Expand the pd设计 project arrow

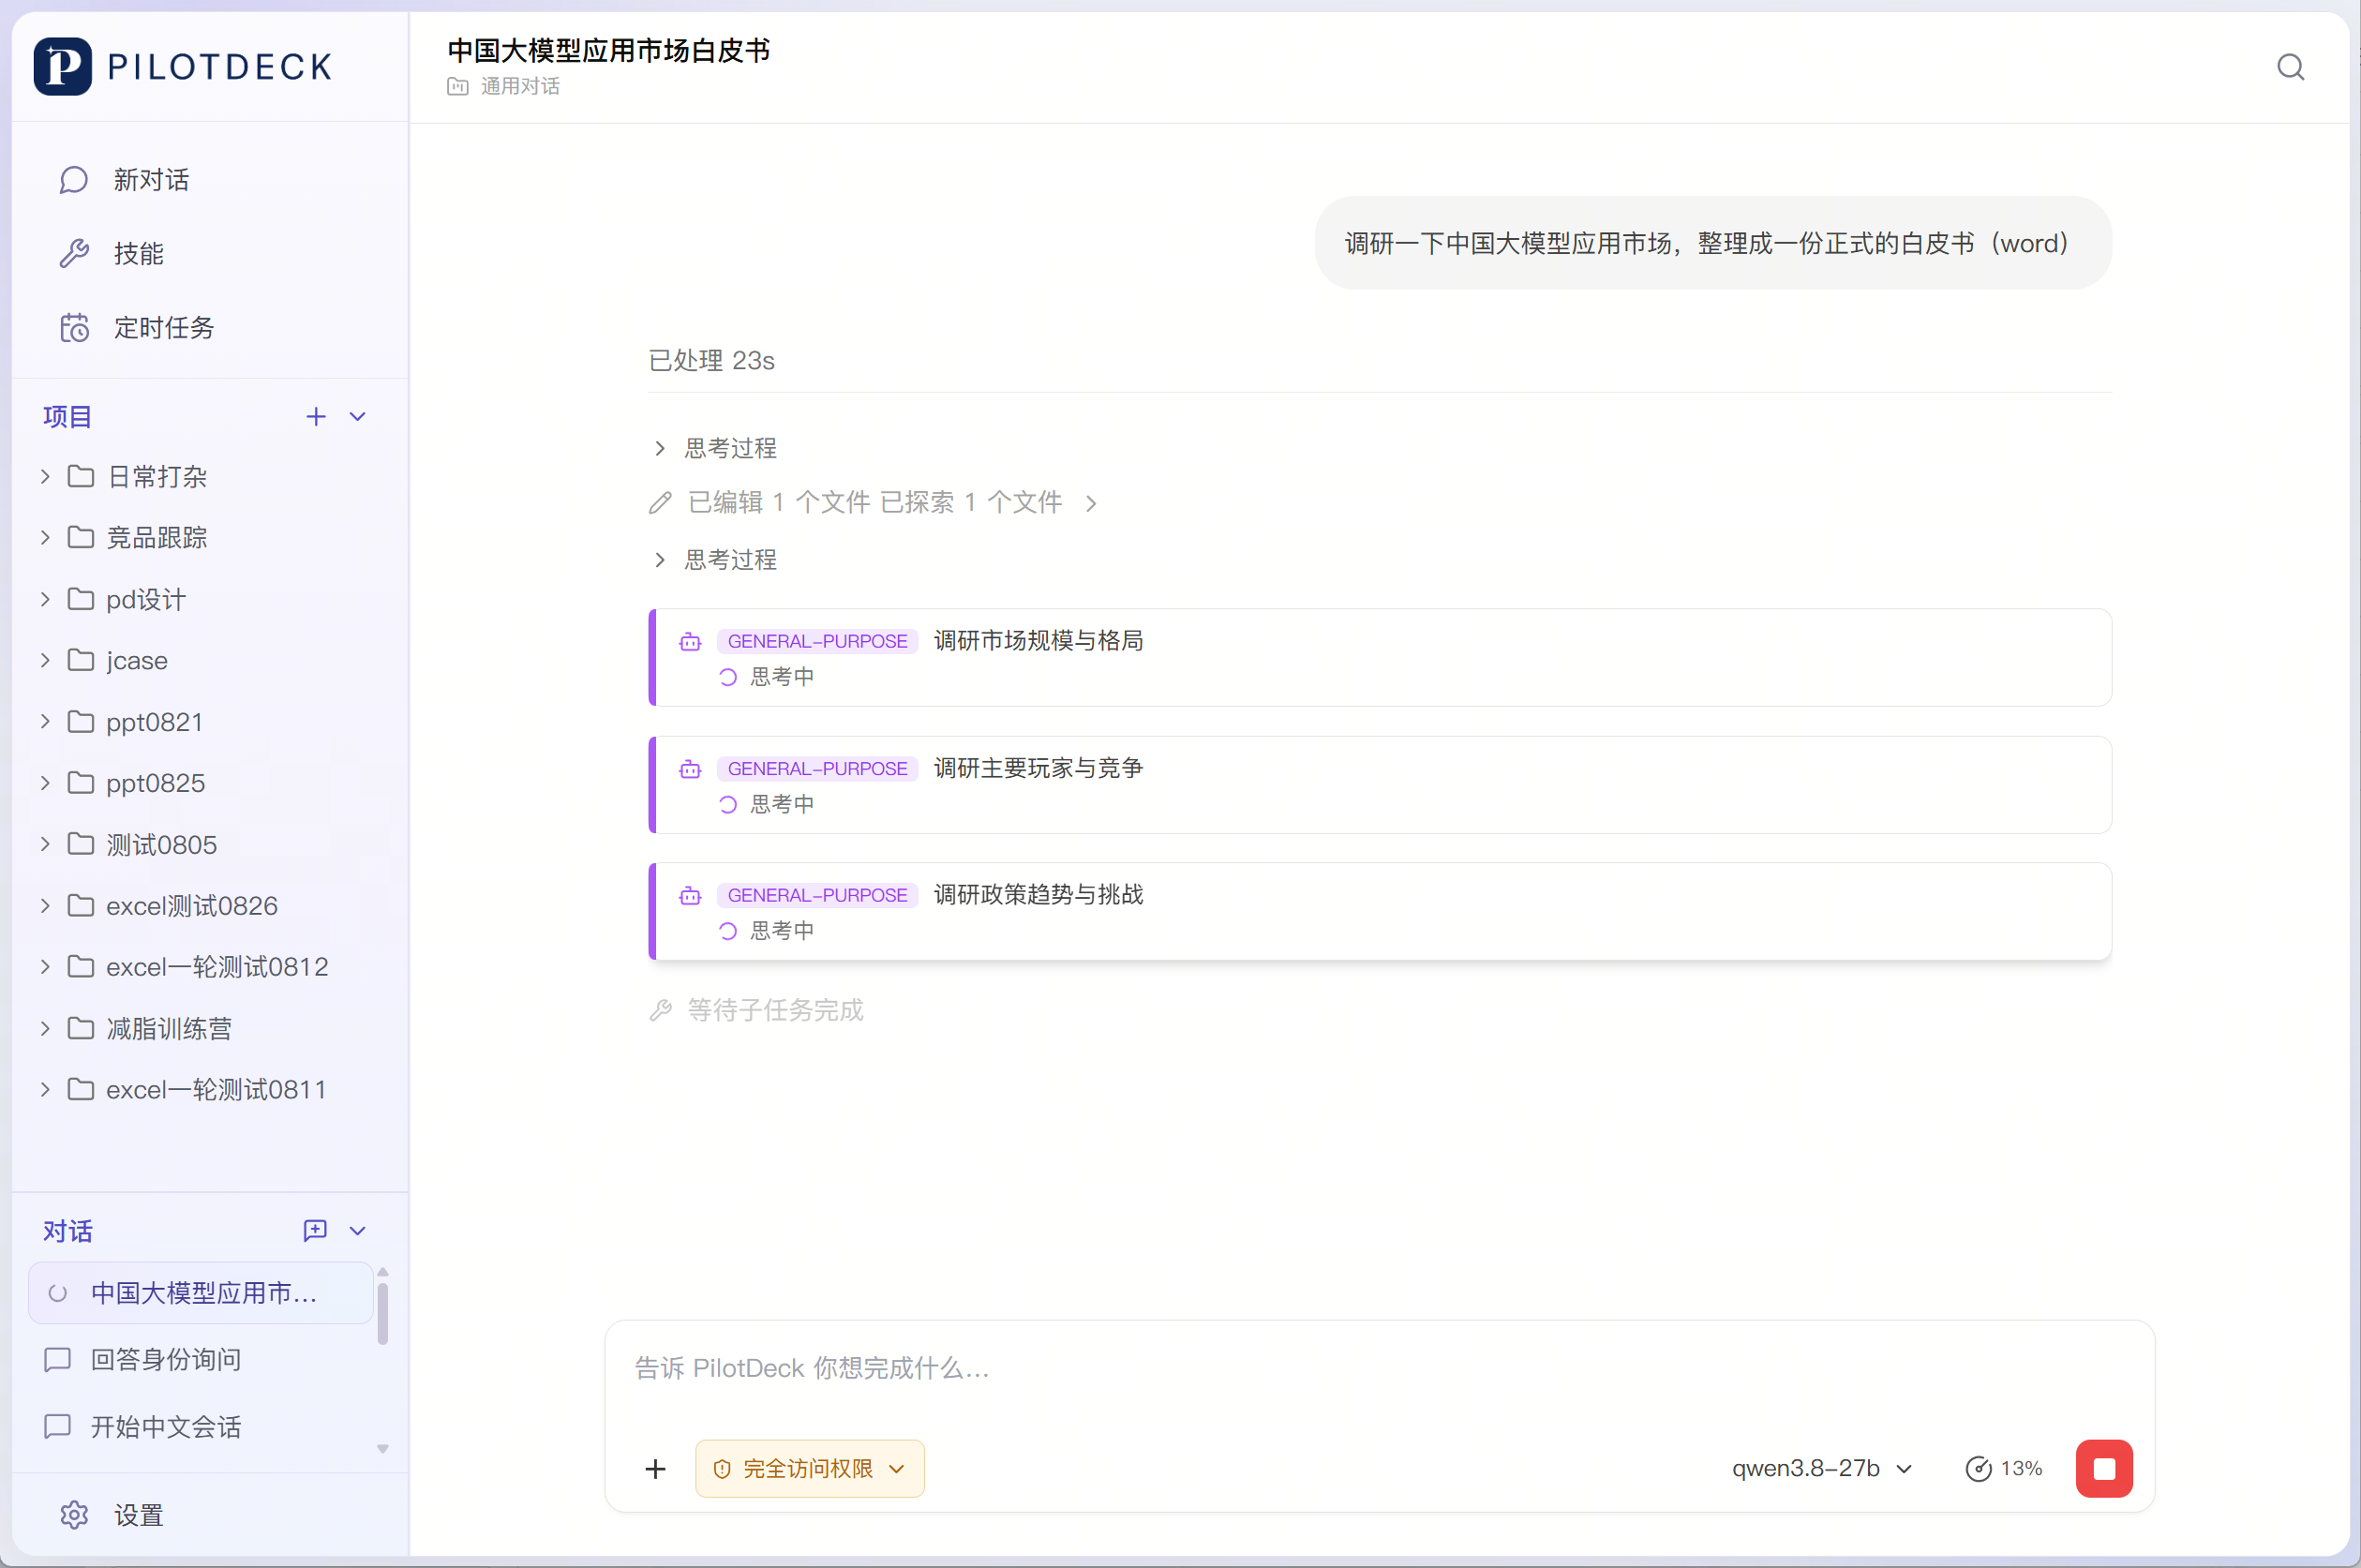tap(45, 599)
